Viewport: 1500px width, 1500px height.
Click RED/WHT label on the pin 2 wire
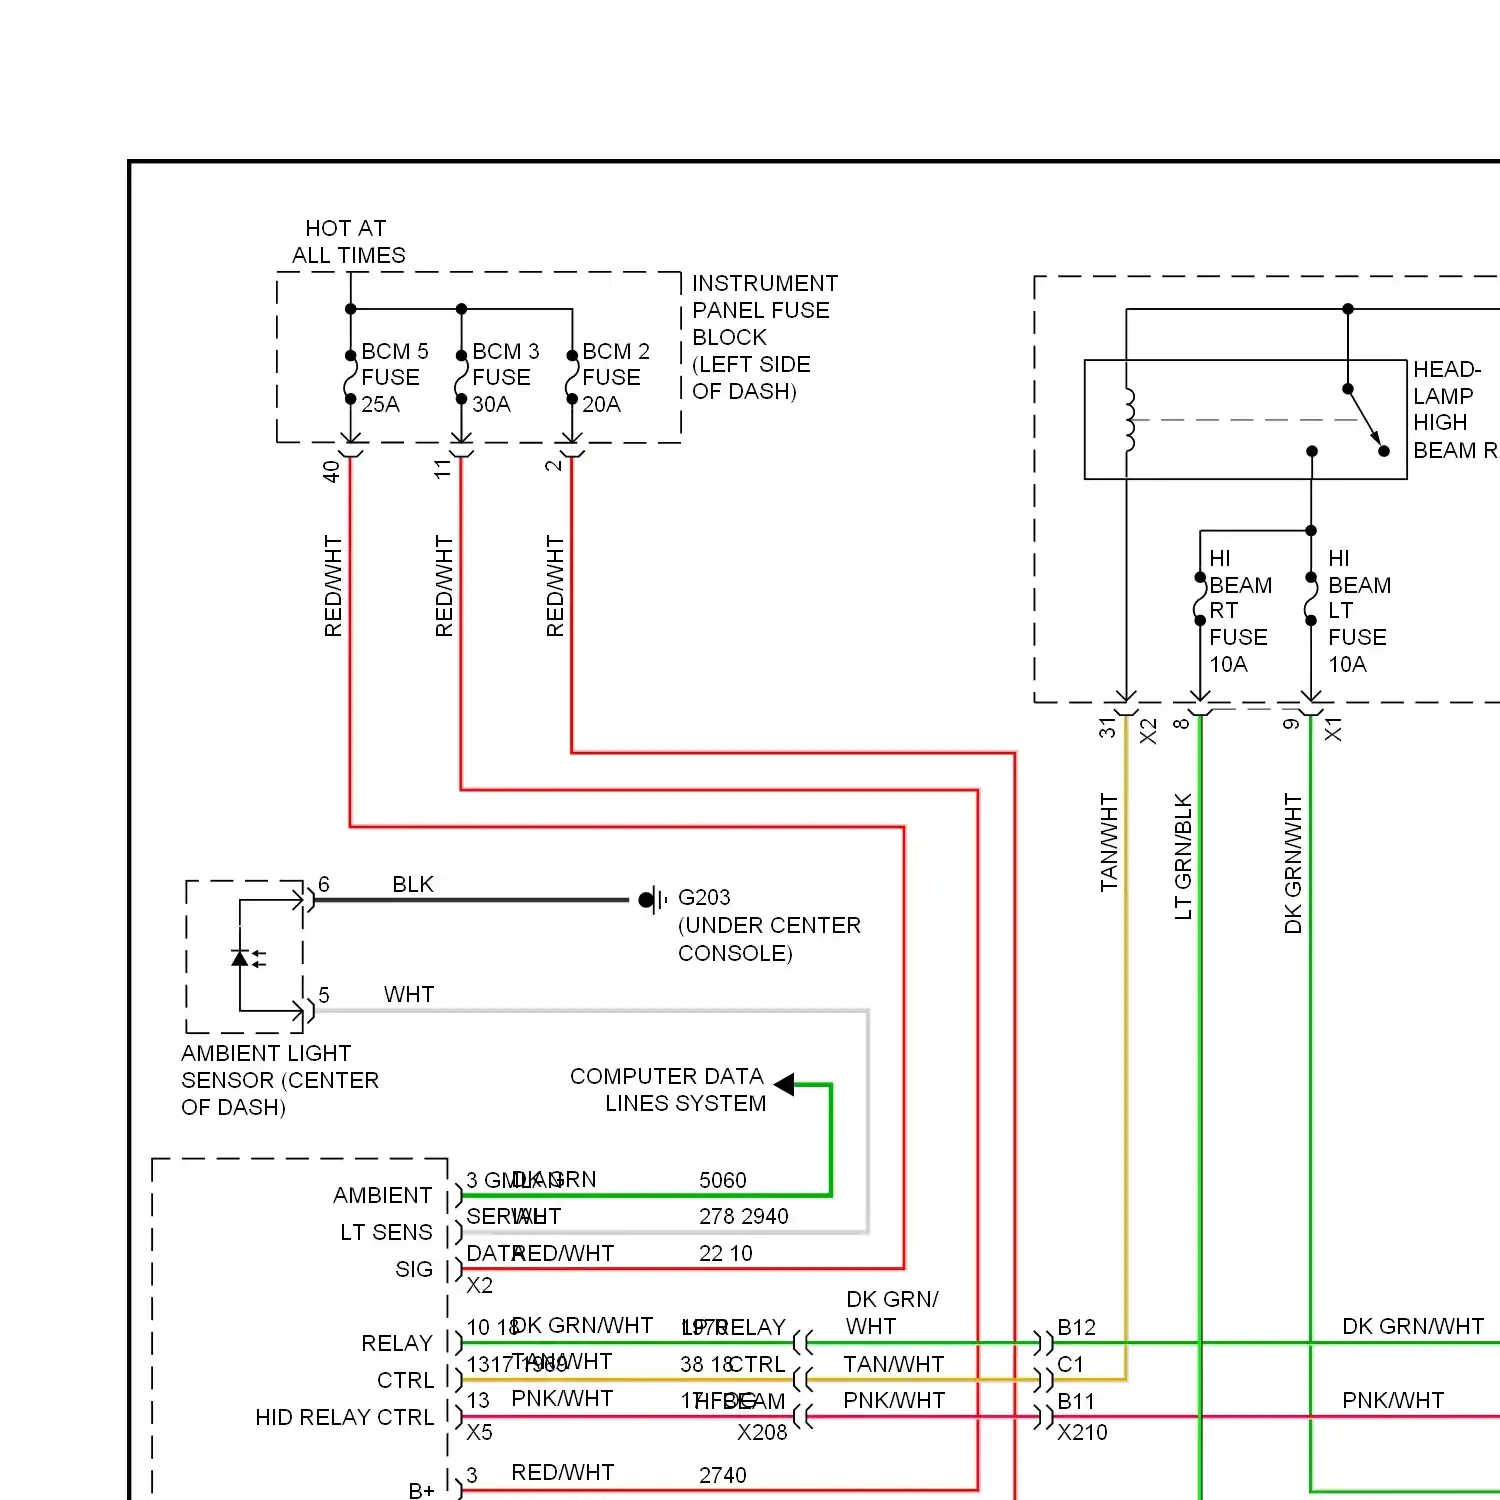click(555, 586)
